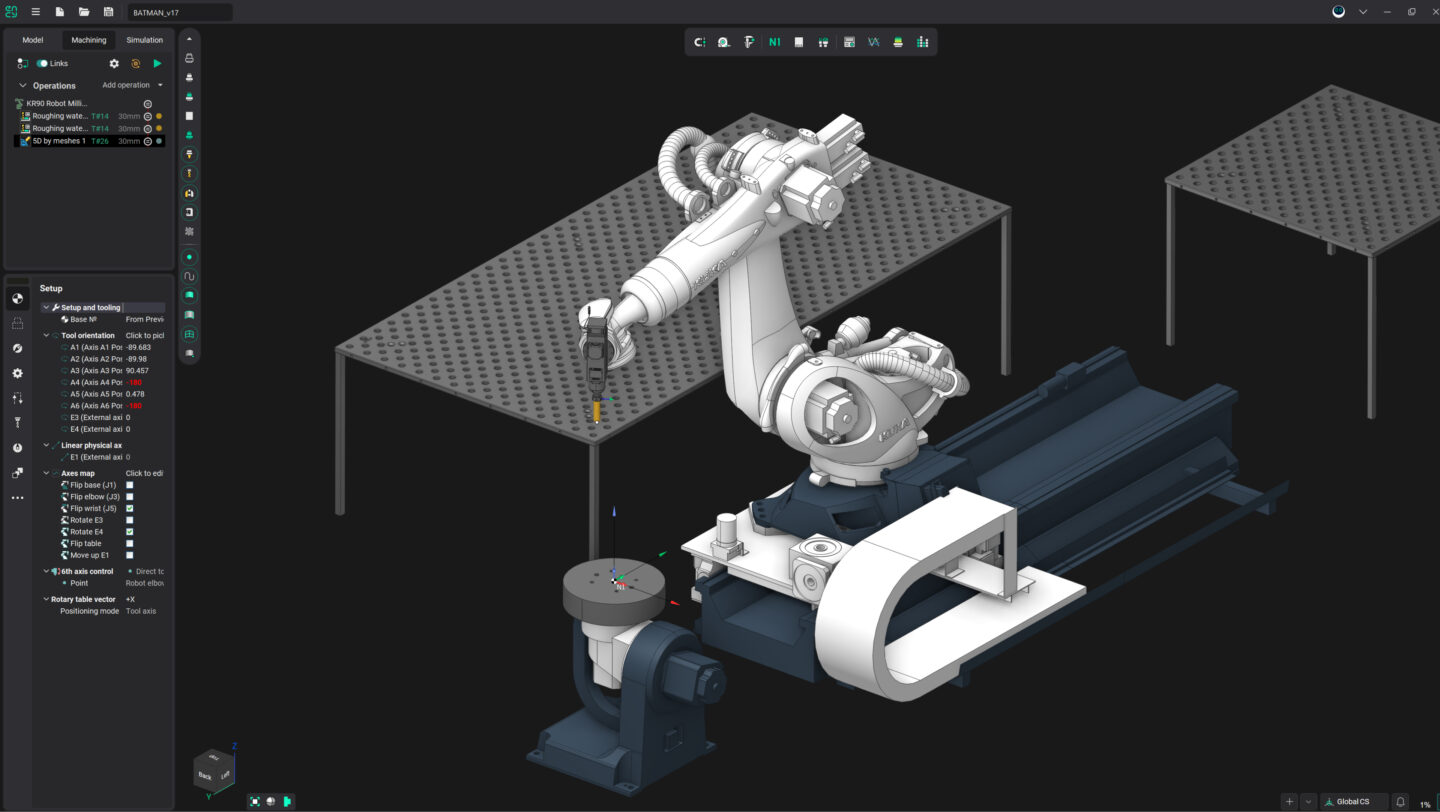
Task: Open the N1 G-code programs tool
Action: point(774,42)
